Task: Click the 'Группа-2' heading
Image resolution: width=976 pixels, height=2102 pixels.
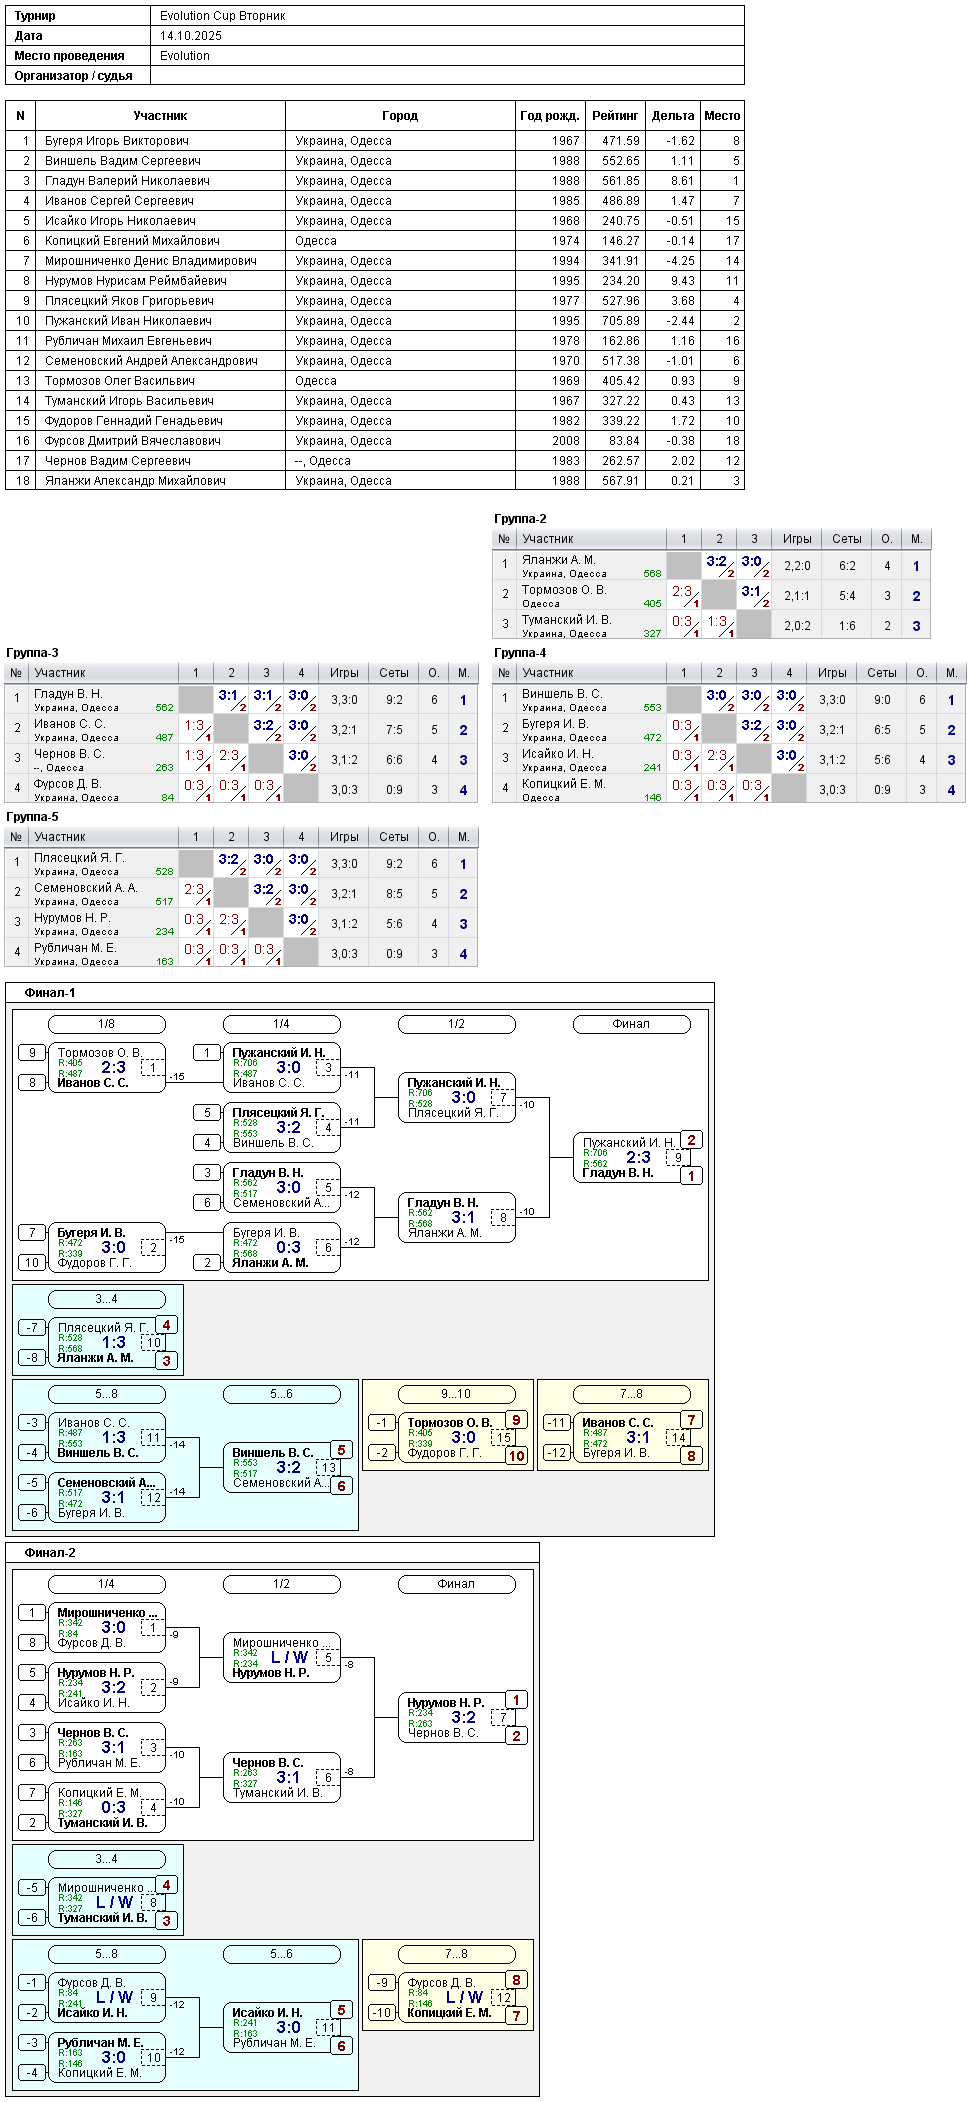Action: coord(520,519)
